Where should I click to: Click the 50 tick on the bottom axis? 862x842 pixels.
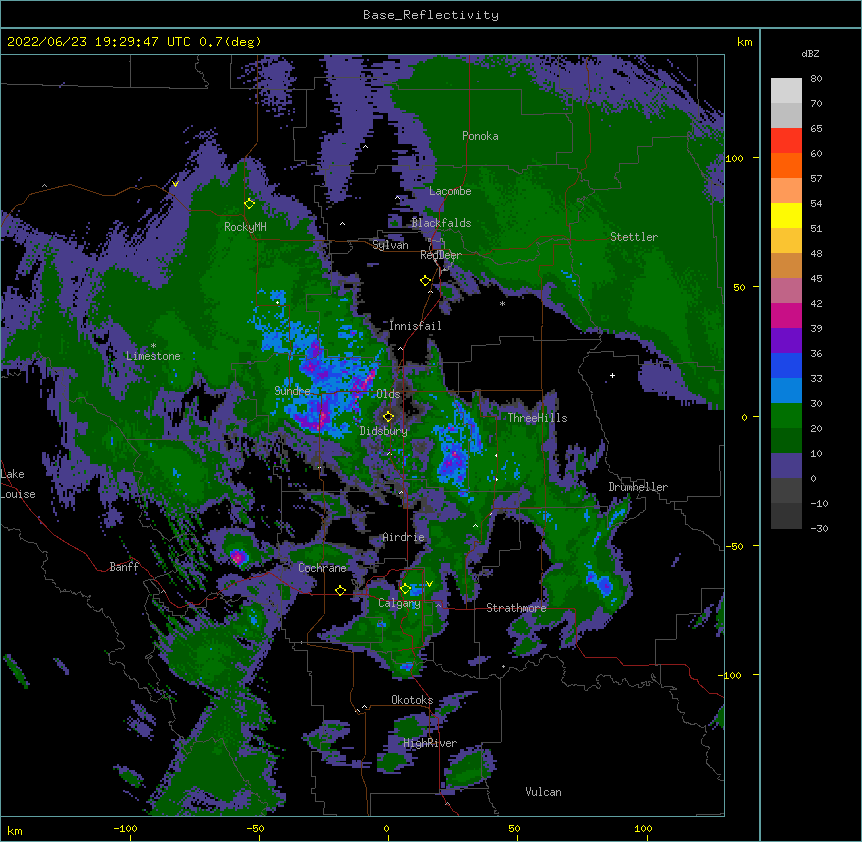514,829
